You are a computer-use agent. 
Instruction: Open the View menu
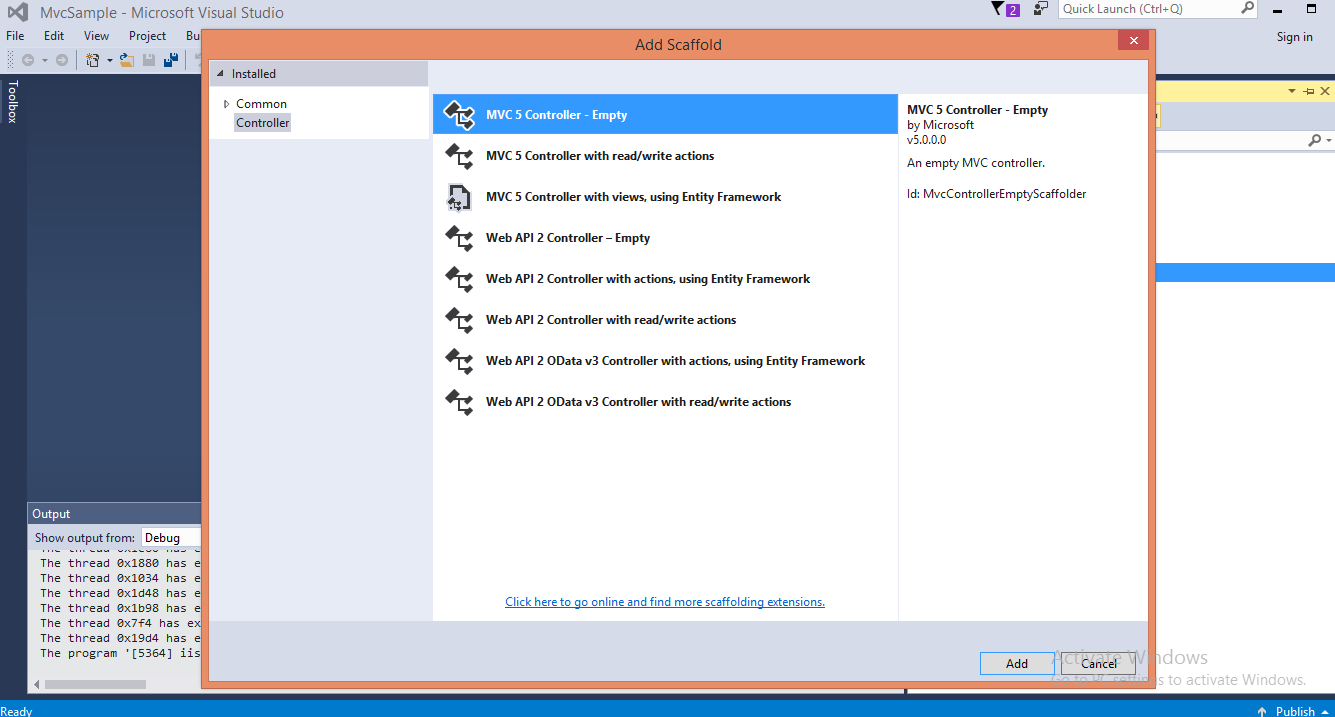pos(97,36)
